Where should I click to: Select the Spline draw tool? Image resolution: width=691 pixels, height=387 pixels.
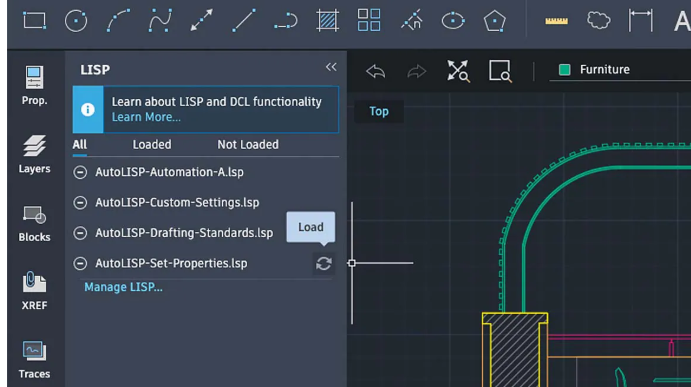tap(160, 20)
